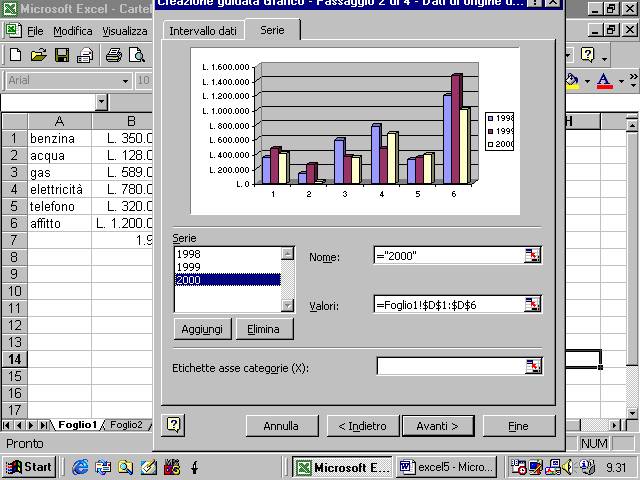Switch to the Intervallo dati tab
The image size is (640, 480).
coord(203,31)
